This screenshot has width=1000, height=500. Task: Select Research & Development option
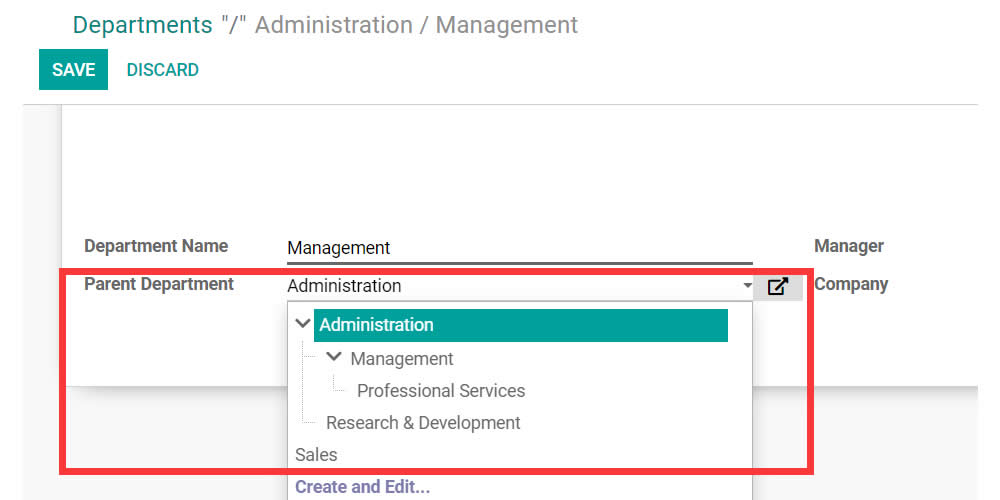click(423, 423)
